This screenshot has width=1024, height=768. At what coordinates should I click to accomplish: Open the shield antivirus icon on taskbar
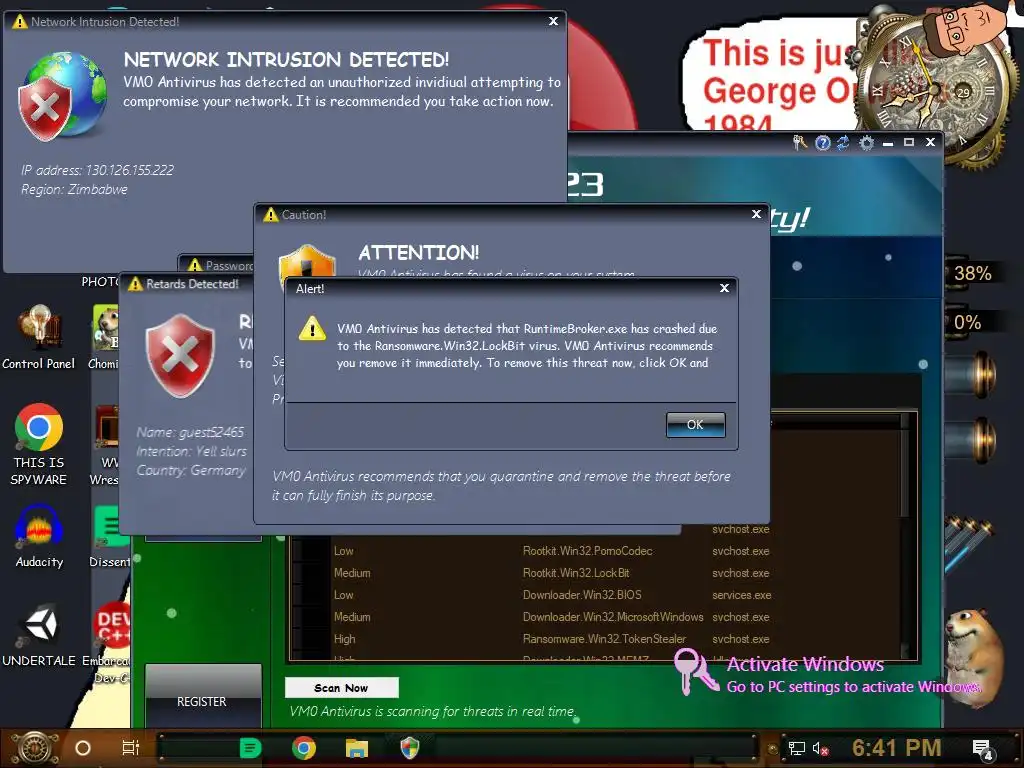409,748
